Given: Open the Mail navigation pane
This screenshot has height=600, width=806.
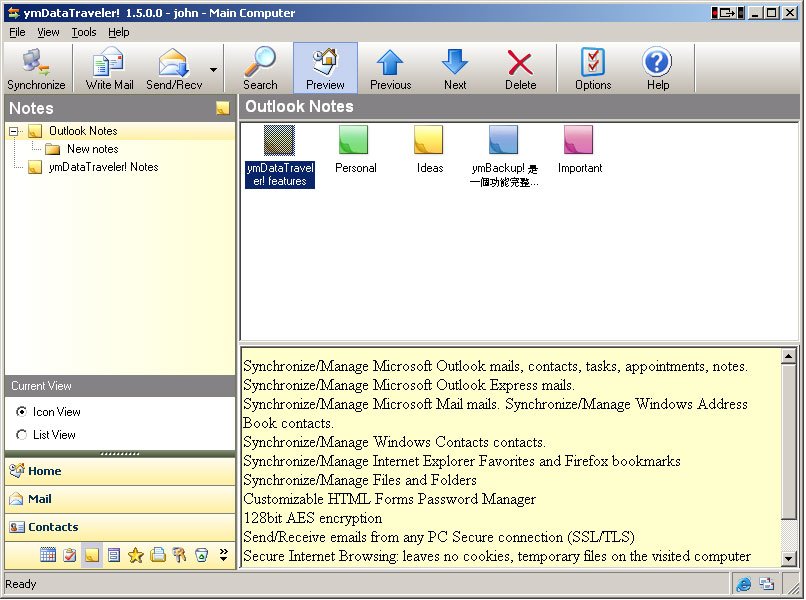Looking at the screenshot, I should (x=120, y=499).
